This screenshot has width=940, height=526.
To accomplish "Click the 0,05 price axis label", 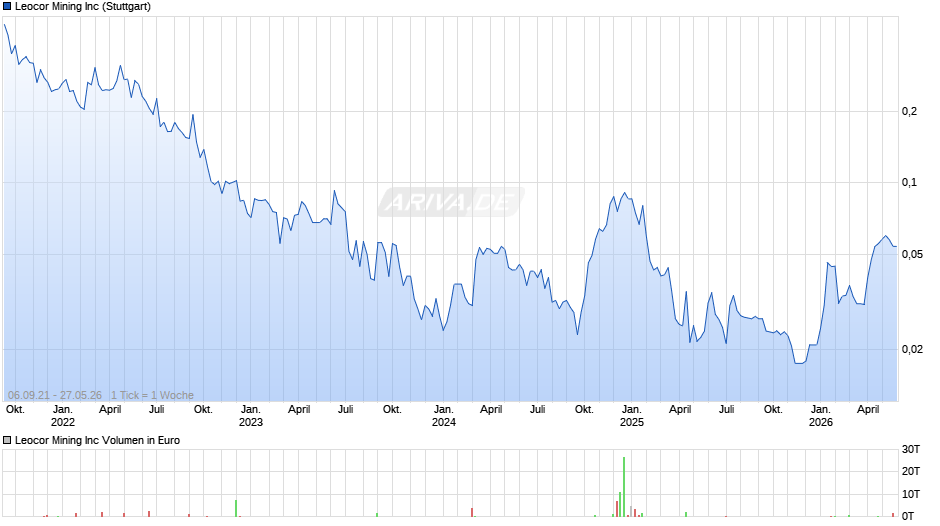I will coord(912,254).
